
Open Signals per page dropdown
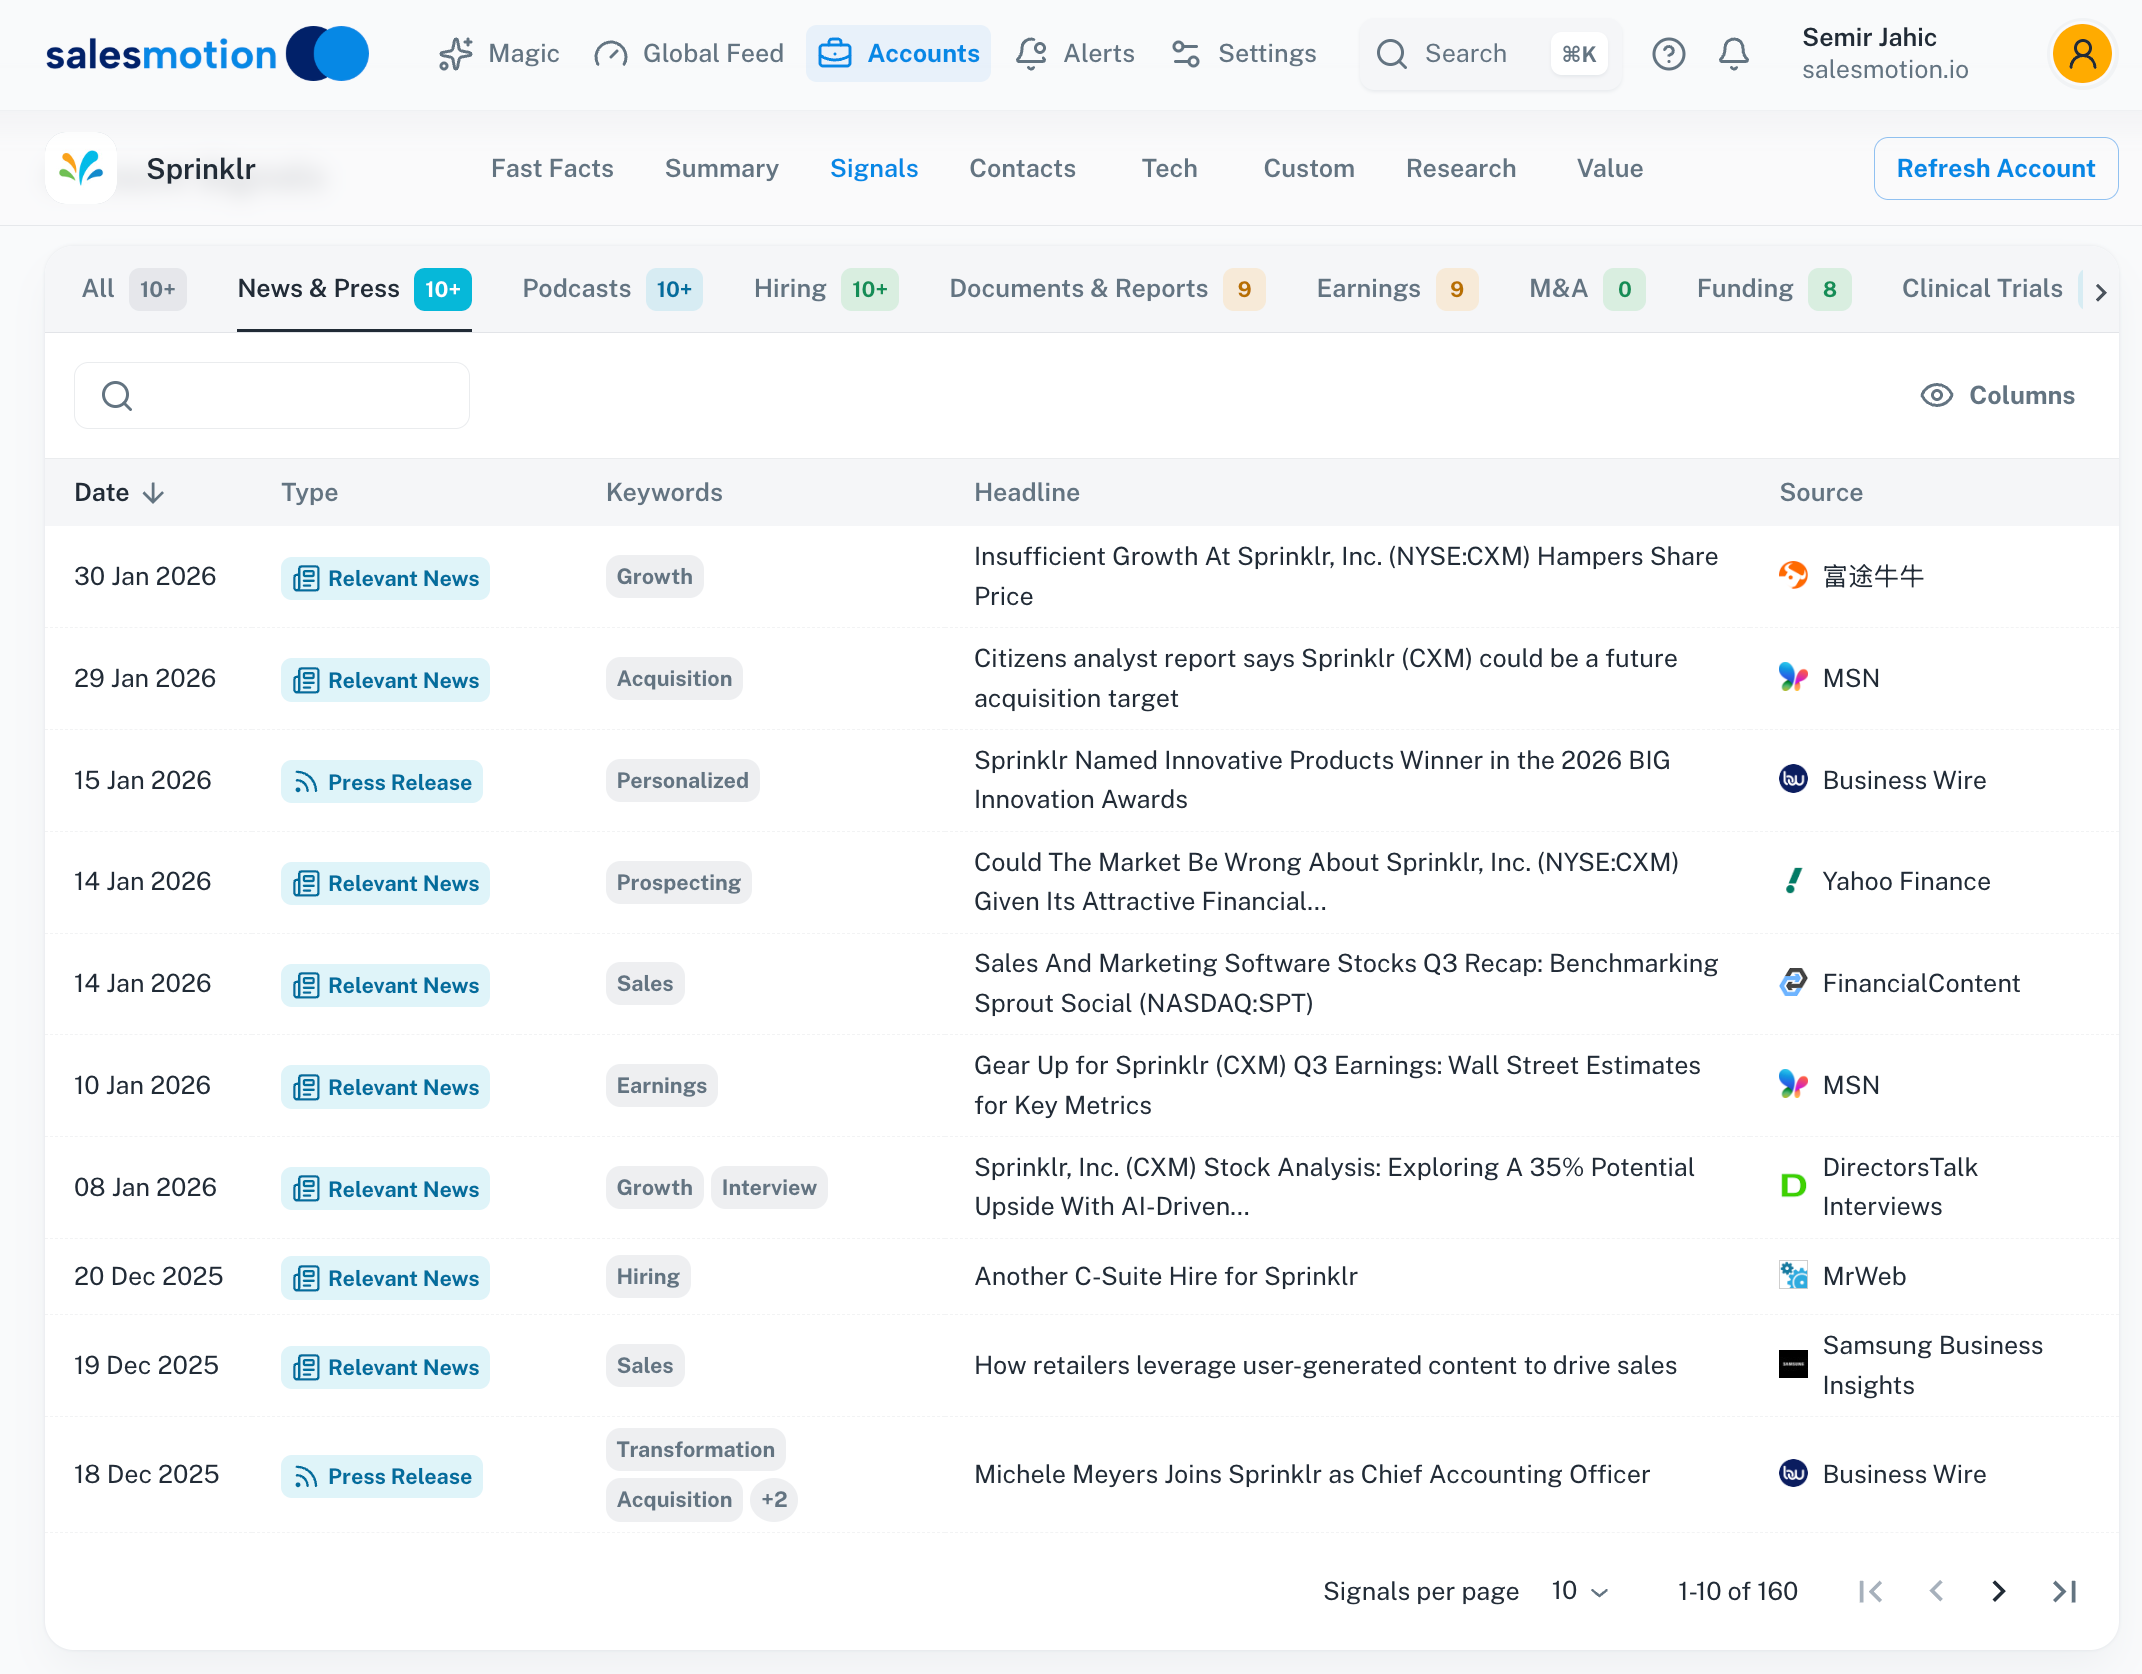1579,1591
